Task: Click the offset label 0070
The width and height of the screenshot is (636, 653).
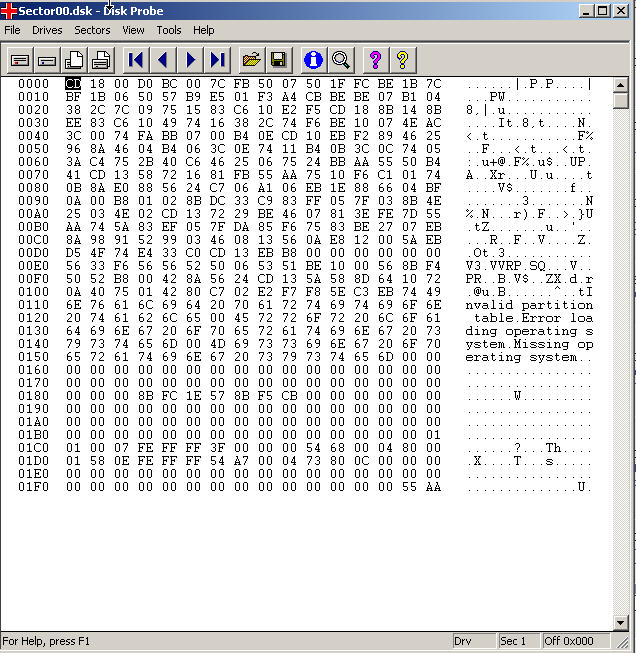Action: tap(33, 175)
